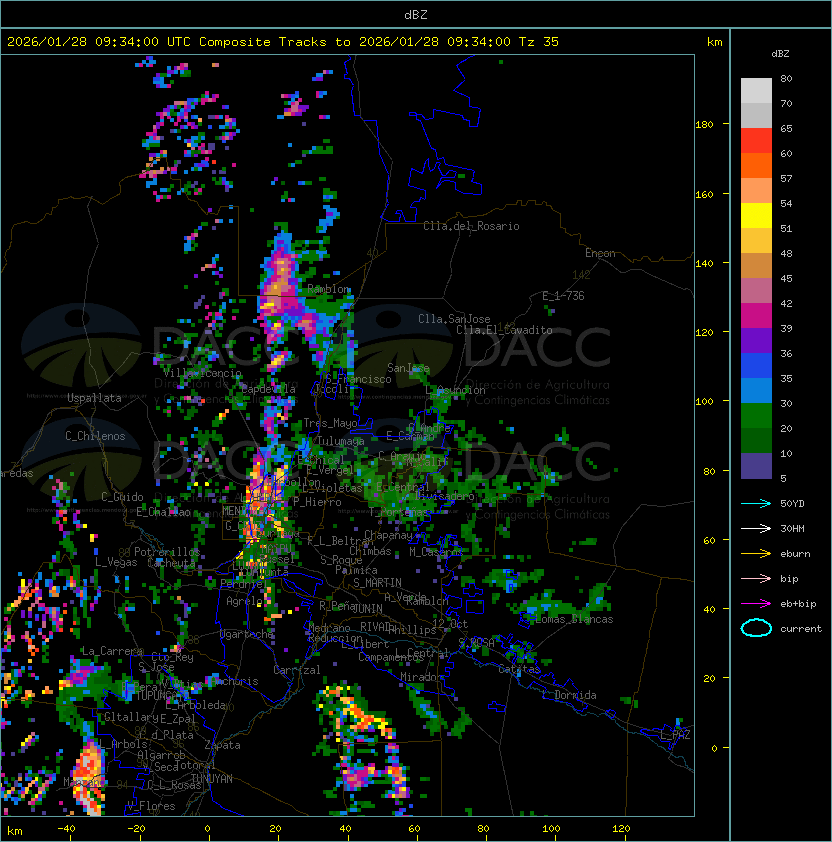Click the C_Guido map label

[x=122, y=497]
